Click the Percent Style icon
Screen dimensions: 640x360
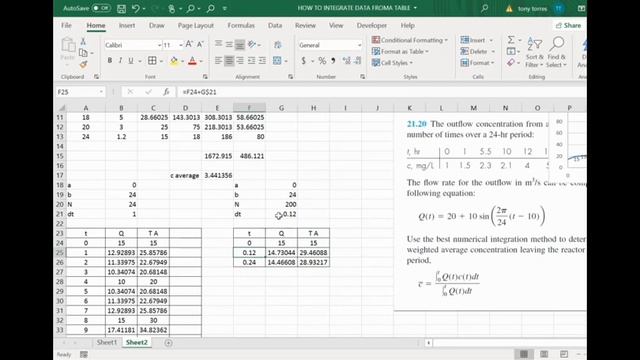coord(322,61)
